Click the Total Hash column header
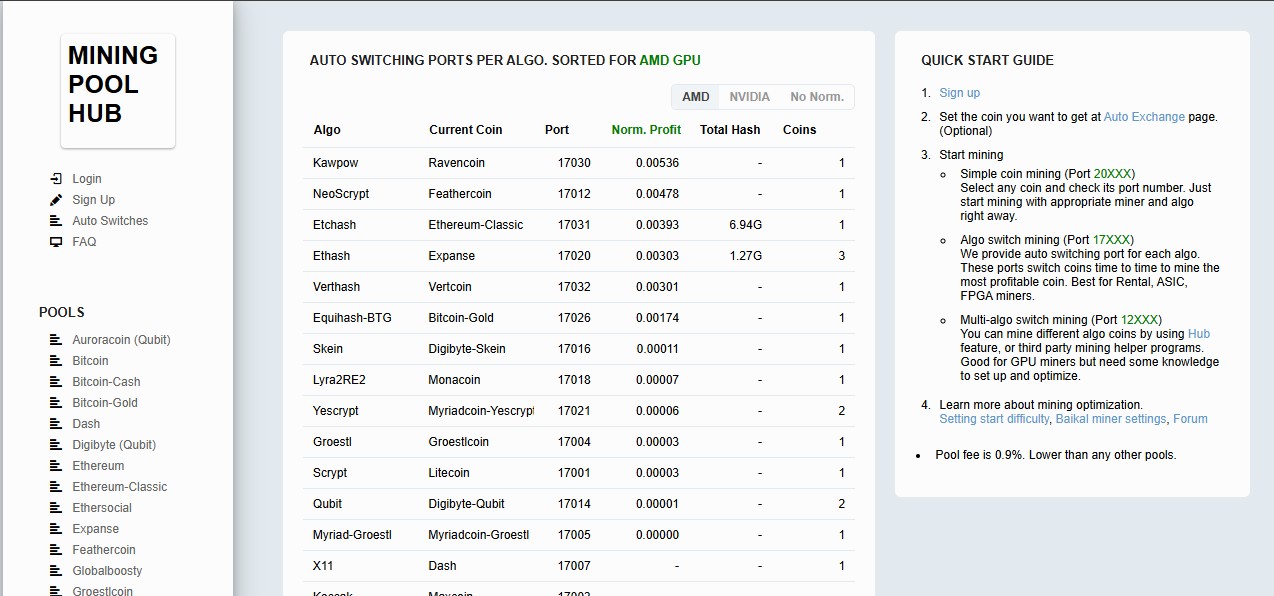The width and height of the screenshot is (1274, 596). [x=730, y=129]
